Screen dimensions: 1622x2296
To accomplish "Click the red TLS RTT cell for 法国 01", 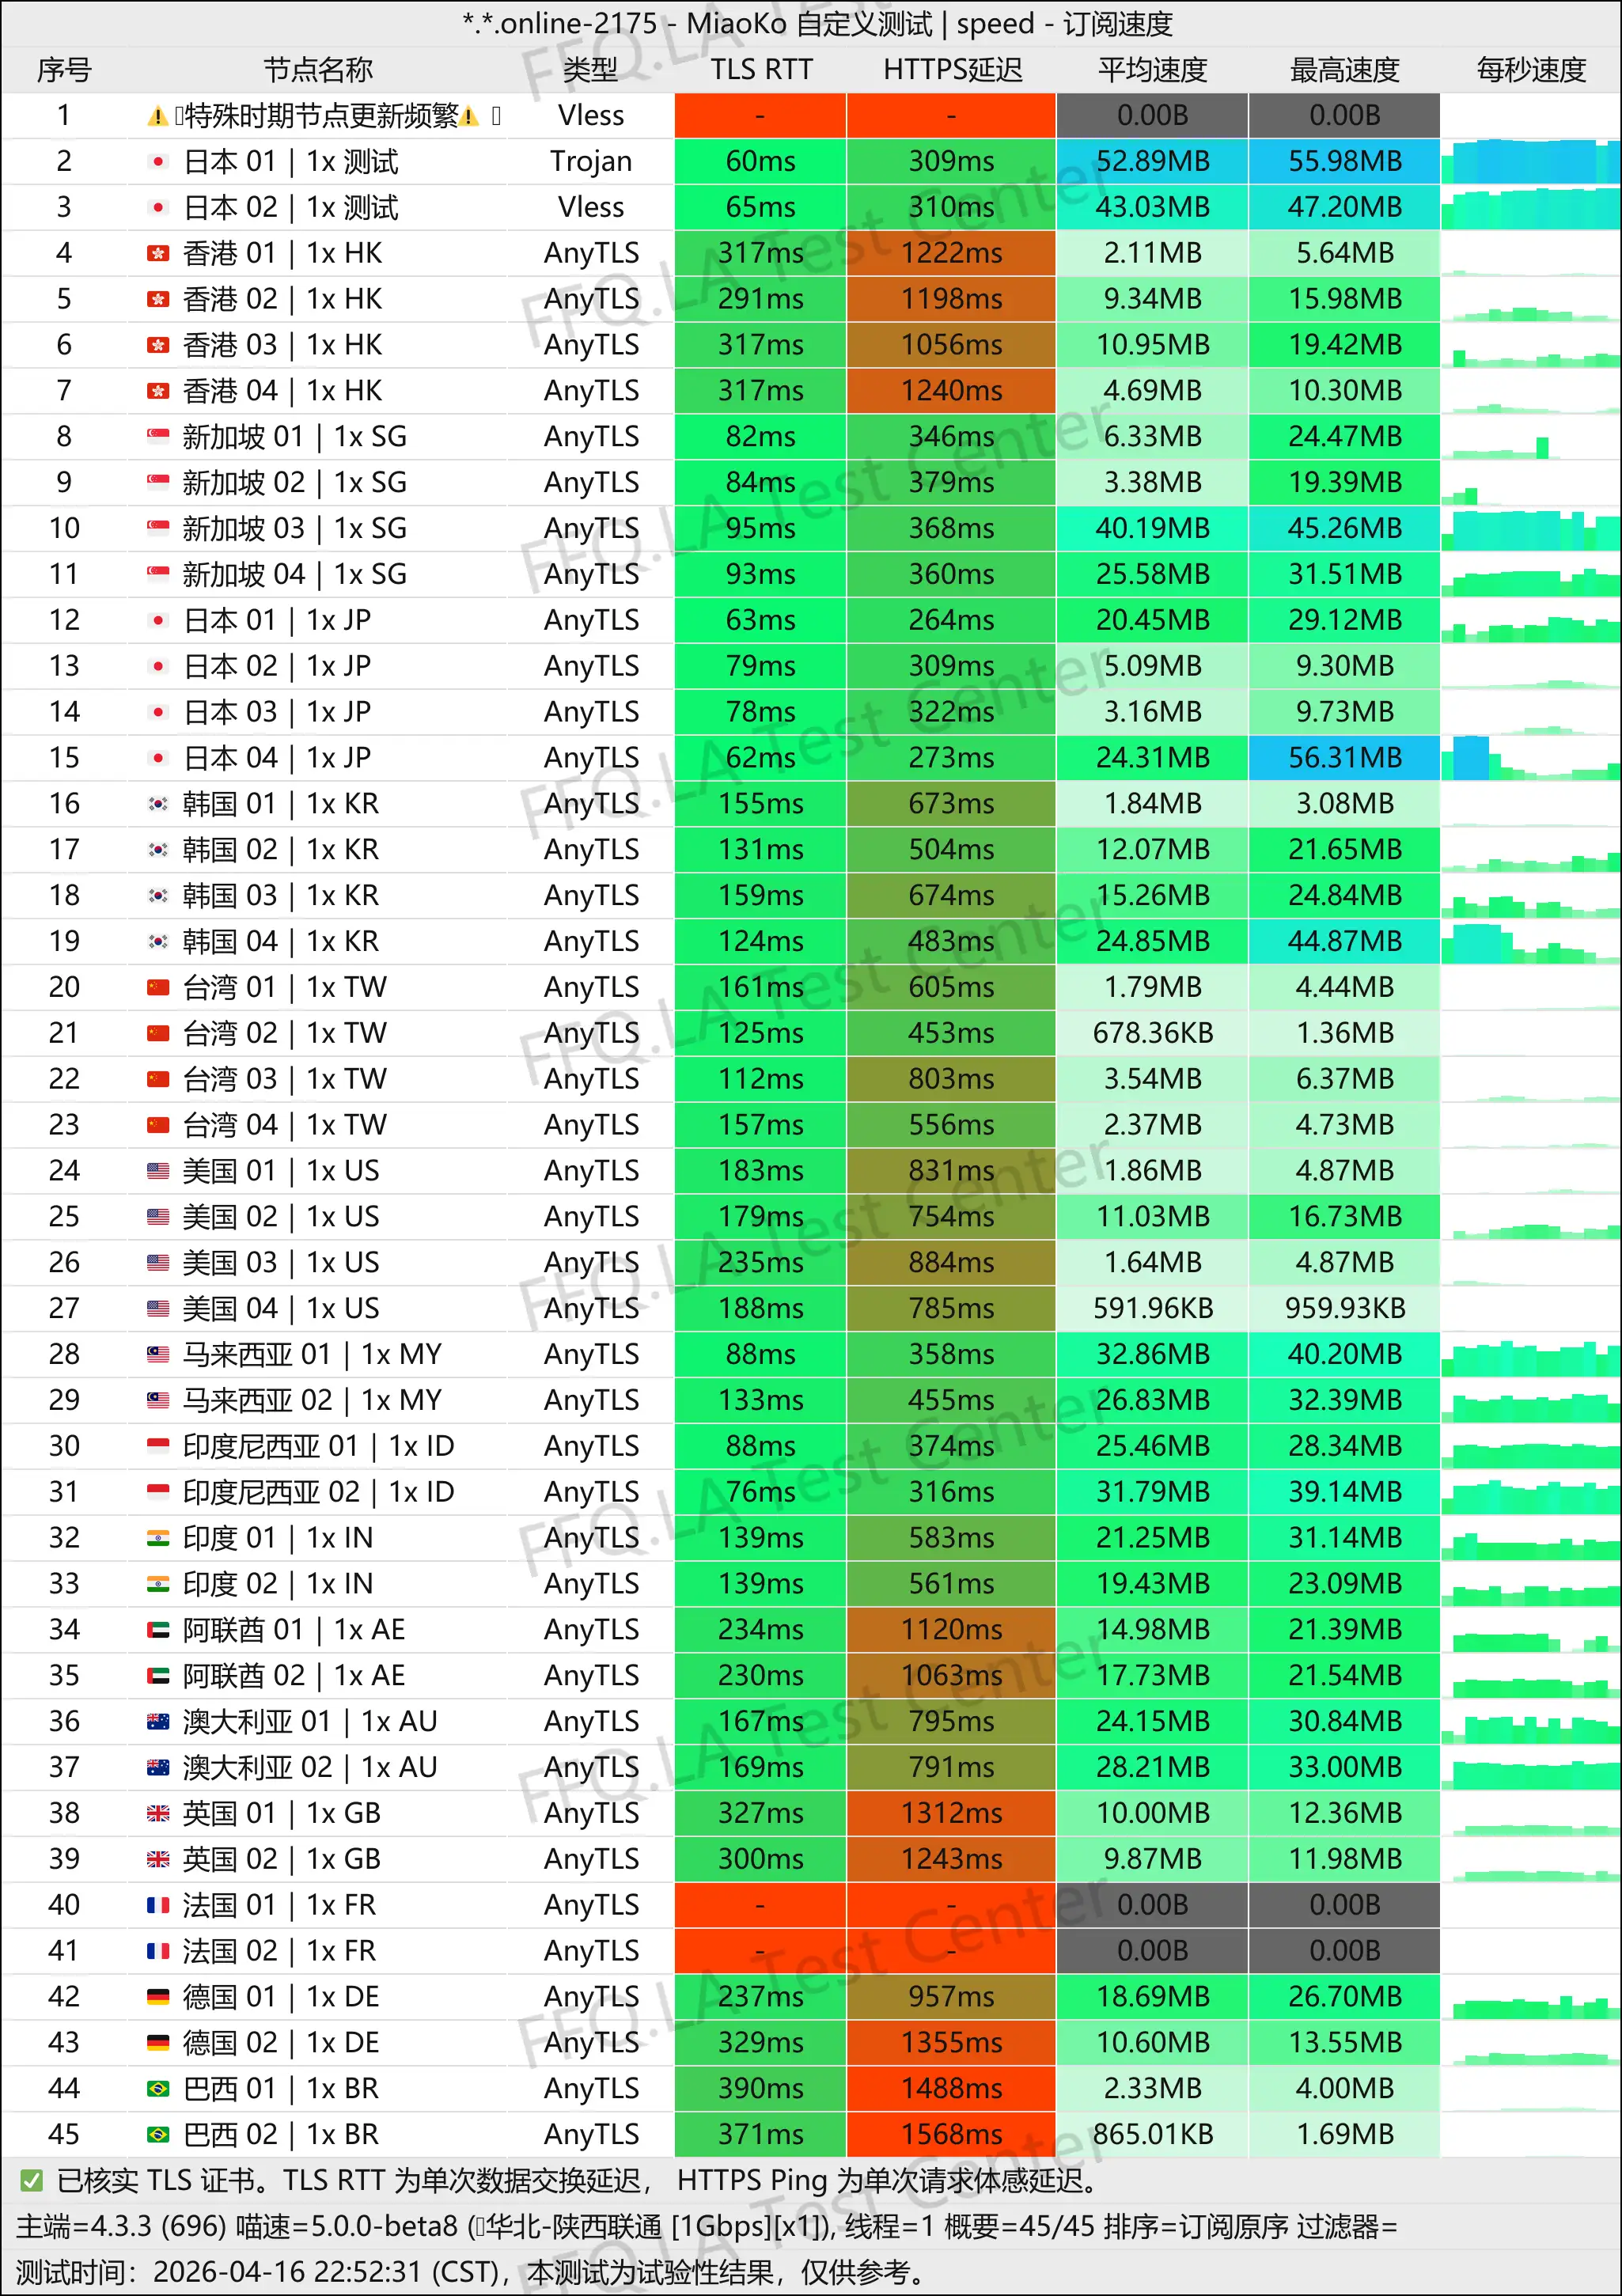I will [x=760, y=1905].
